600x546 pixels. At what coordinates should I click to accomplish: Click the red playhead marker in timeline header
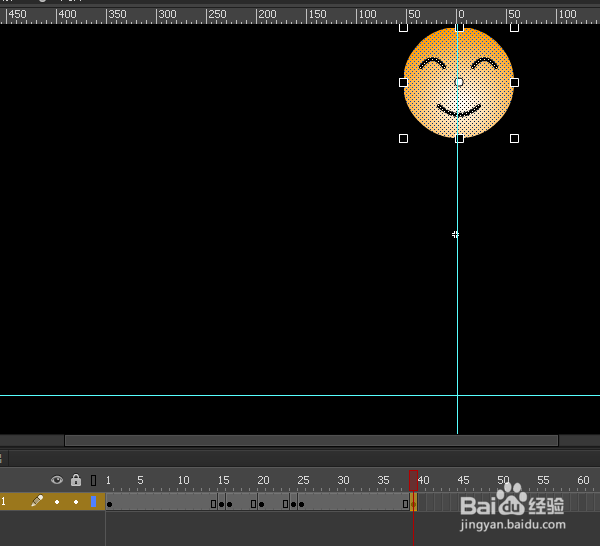click(413, 481)
